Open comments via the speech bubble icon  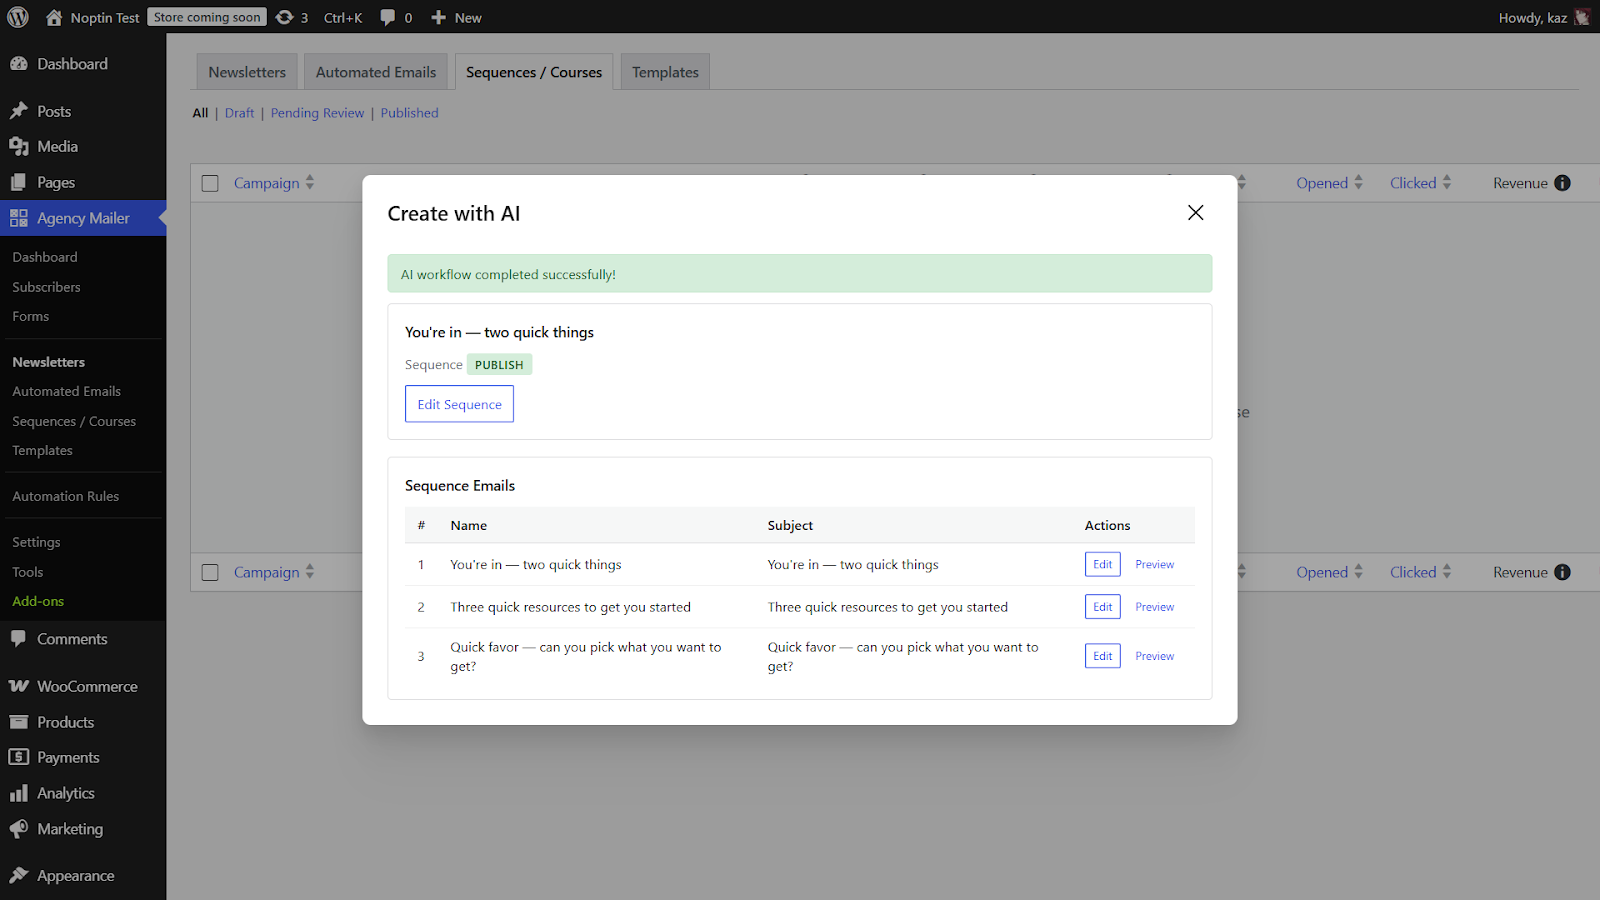(x=387, y=17)
